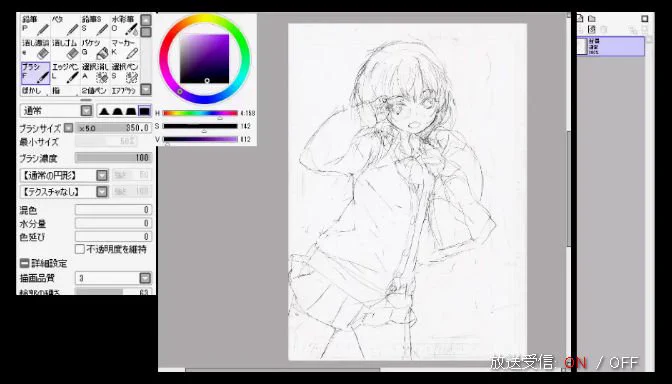Select the ぼかし (Blur) tool
The image size is (672, 384).
pos(36,91)
